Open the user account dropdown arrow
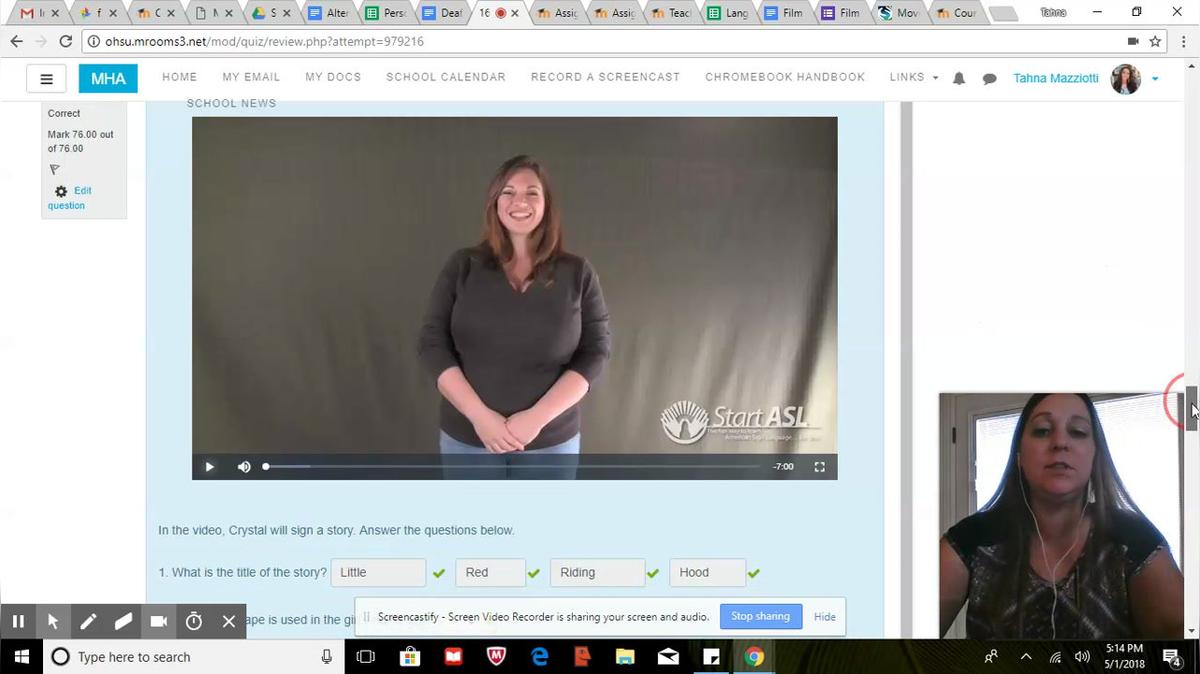1200x674 pixels. click(x=1155, y=78)
